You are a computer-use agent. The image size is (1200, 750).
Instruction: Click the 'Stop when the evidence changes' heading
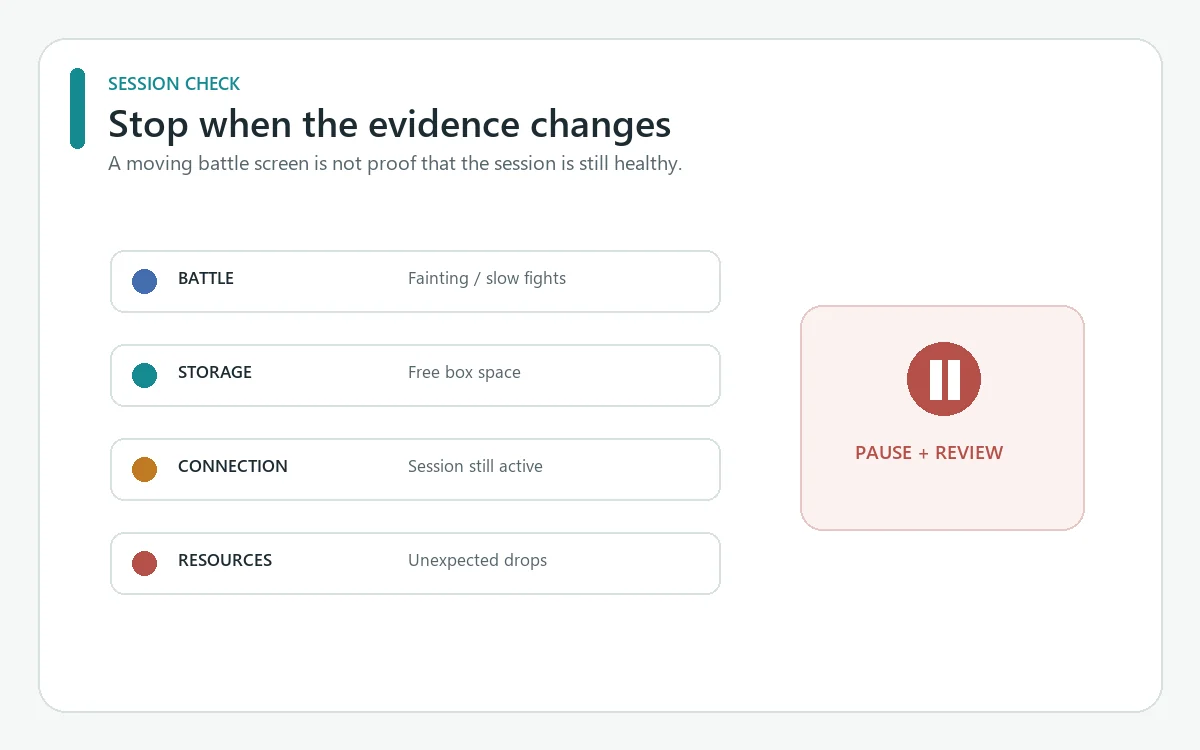[x=389, y=125]
